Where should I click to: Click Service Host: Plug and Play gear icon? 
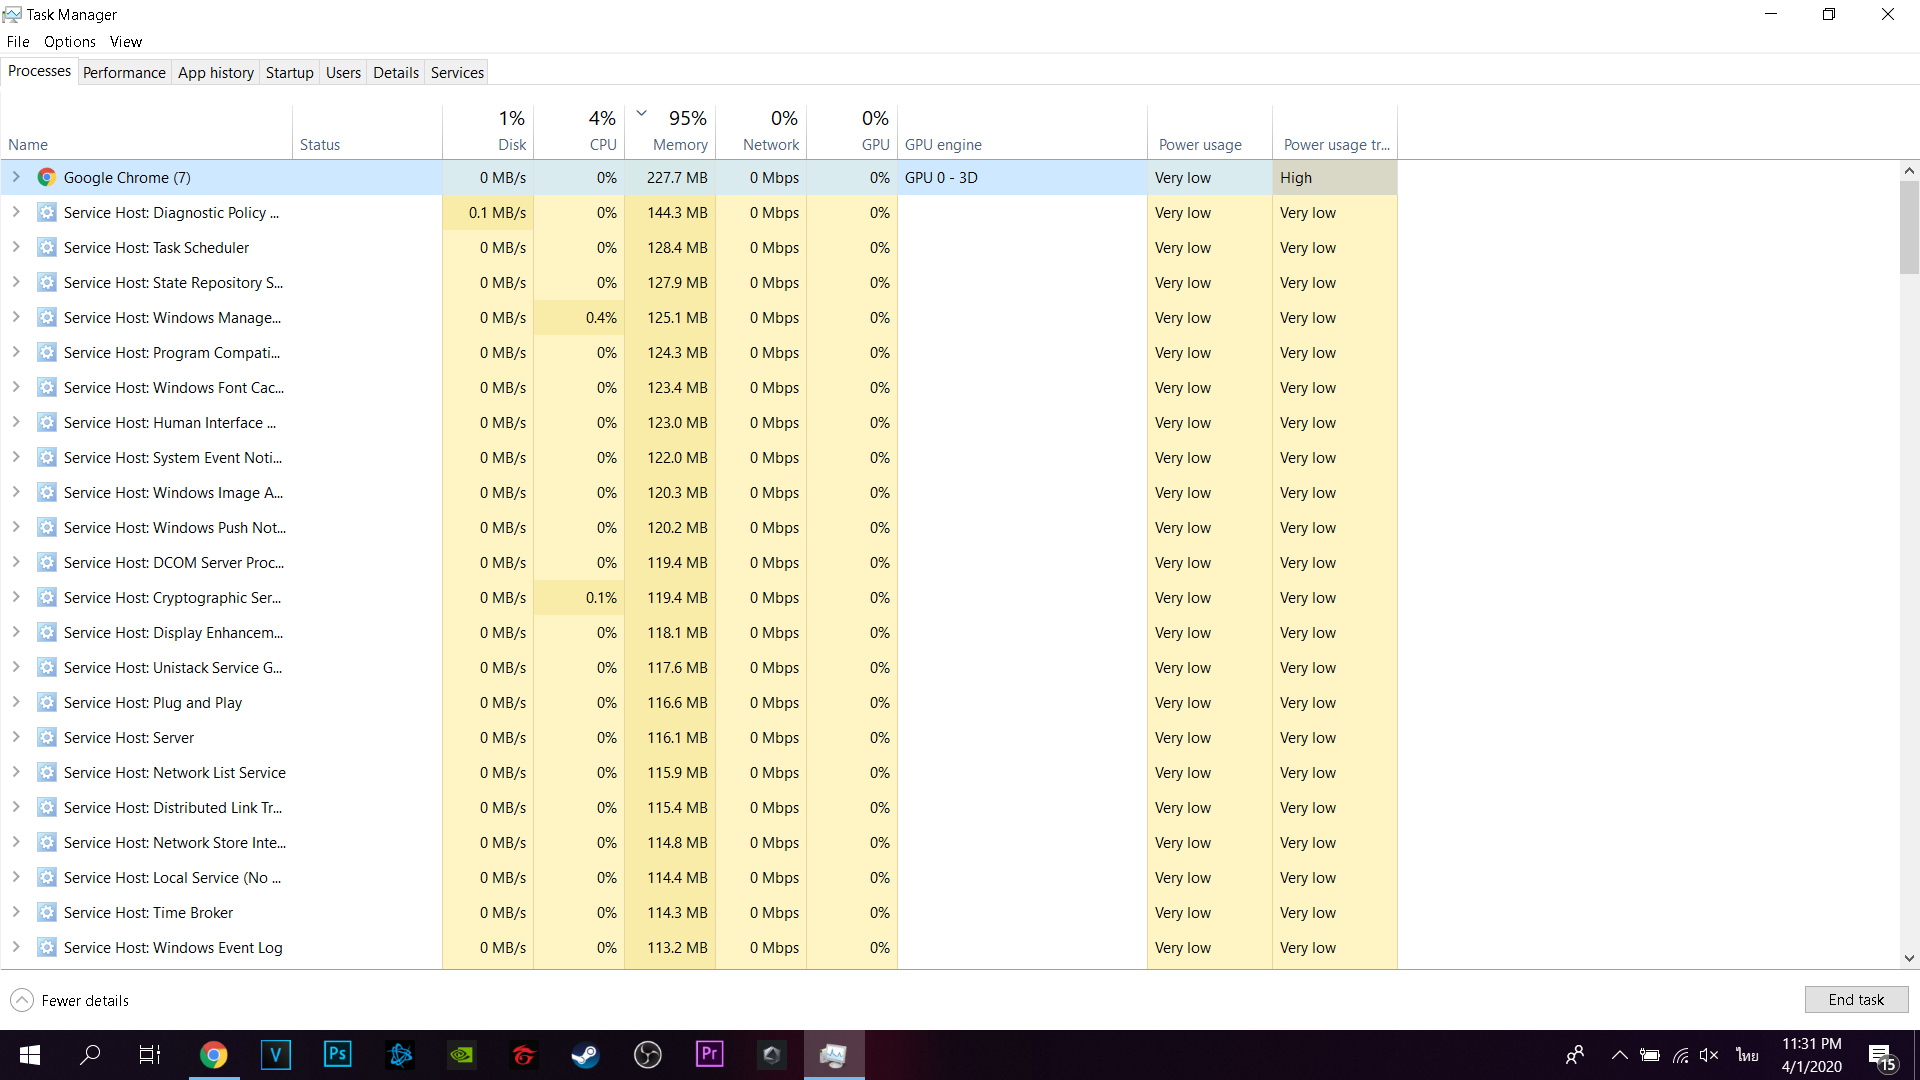46,702
